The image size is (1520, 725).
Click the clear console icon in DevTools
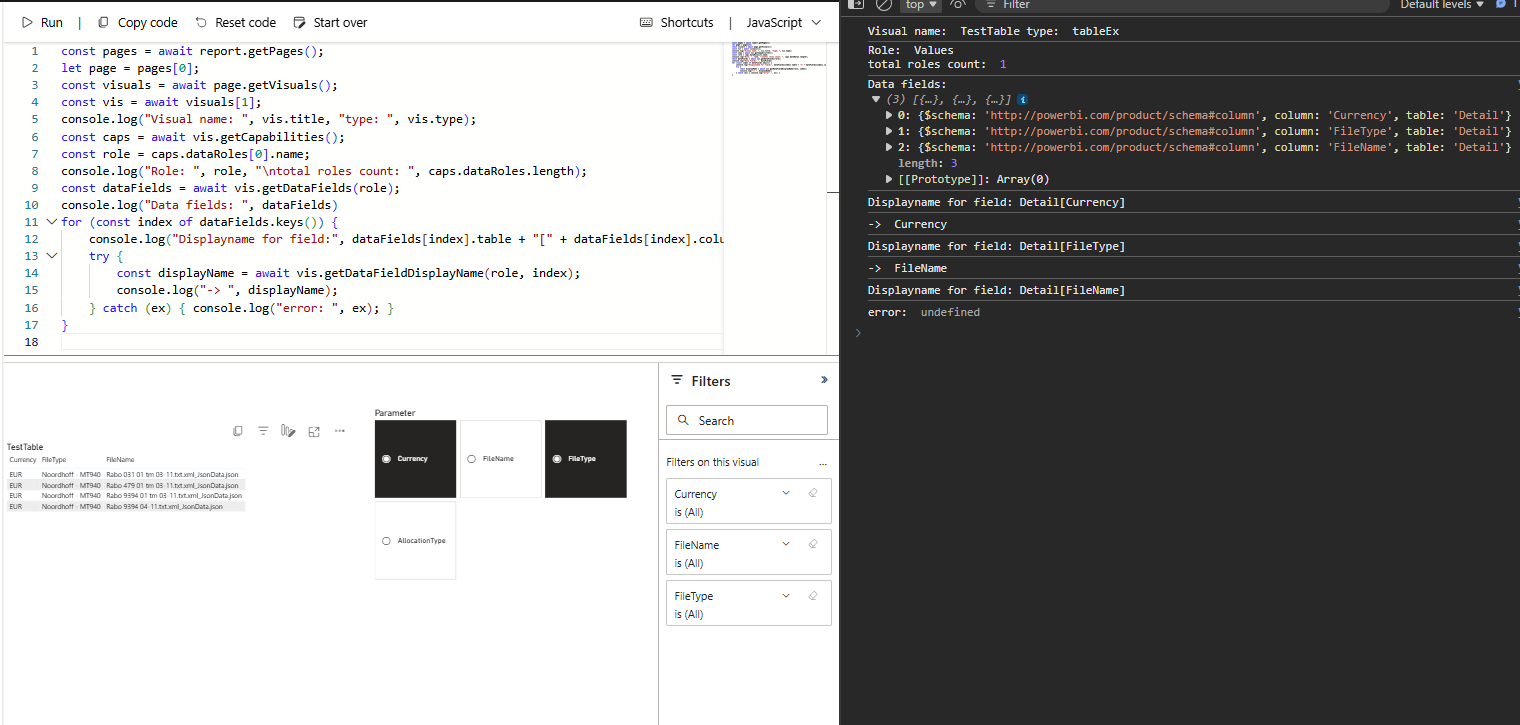pos(883,5)
